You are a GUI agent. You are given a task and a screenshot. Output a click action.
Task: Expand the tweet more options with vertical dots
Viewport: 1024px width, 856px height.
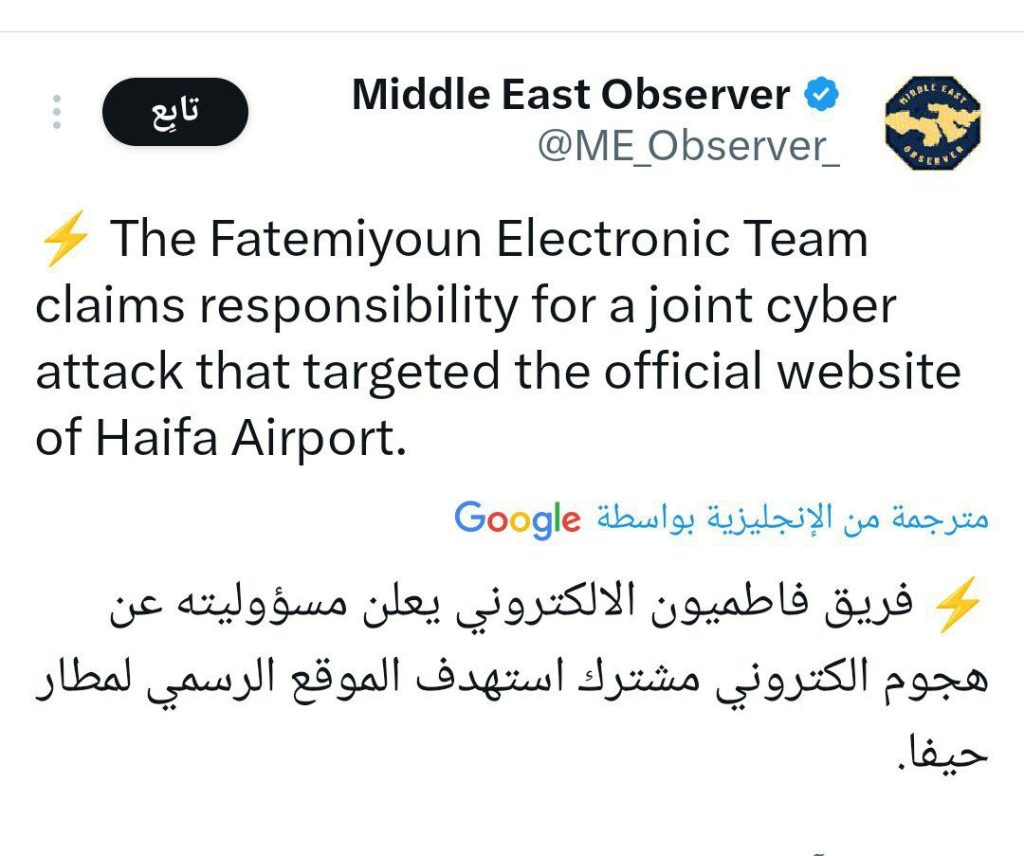57,110
